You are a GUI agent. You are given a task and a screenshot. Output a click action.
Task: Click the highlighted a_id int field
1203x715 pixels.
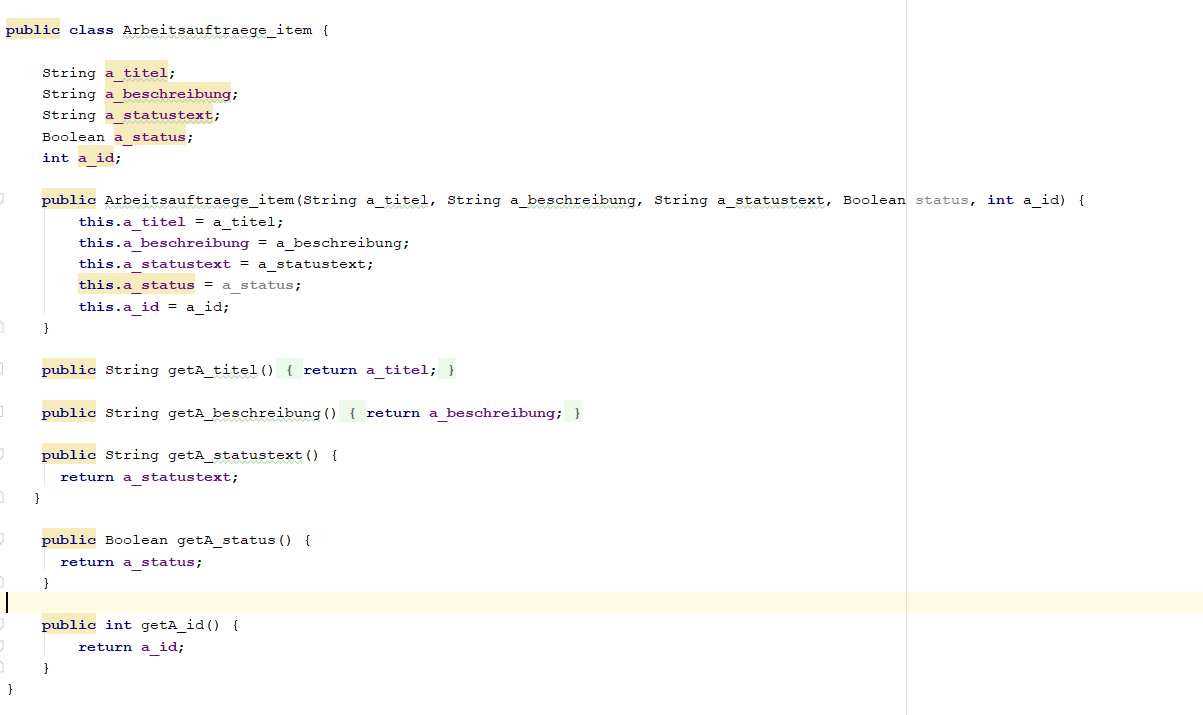[x=96, y=158]
